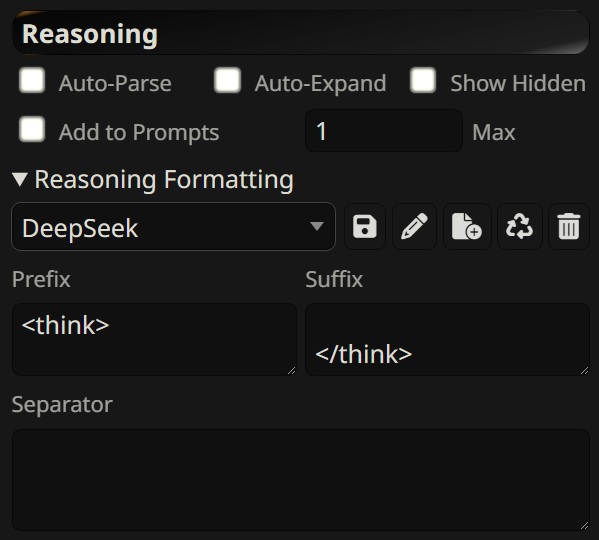Tick the Auto-Expand checkbox
The height and width of the screenshot is (540, 599).
coord(227,81)
